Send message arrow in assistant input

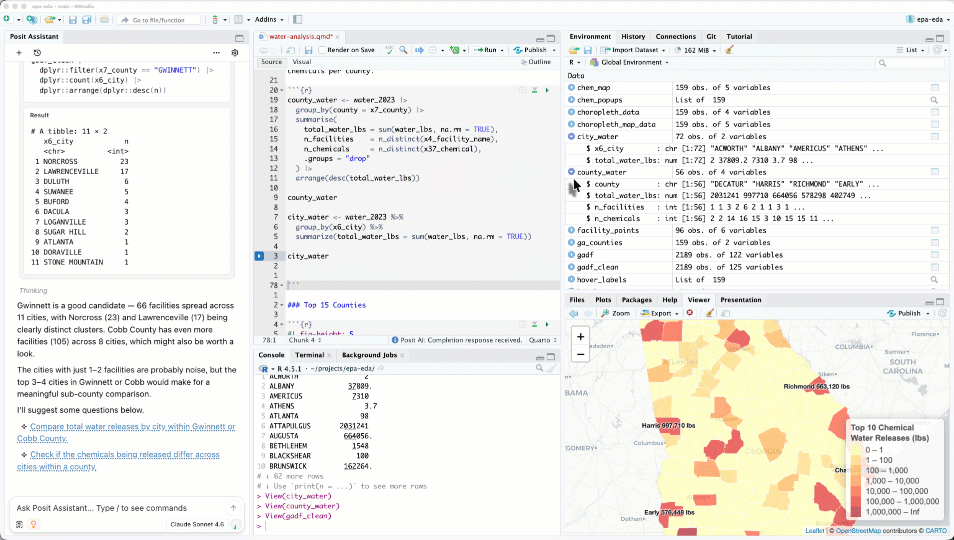coord(233,508)
